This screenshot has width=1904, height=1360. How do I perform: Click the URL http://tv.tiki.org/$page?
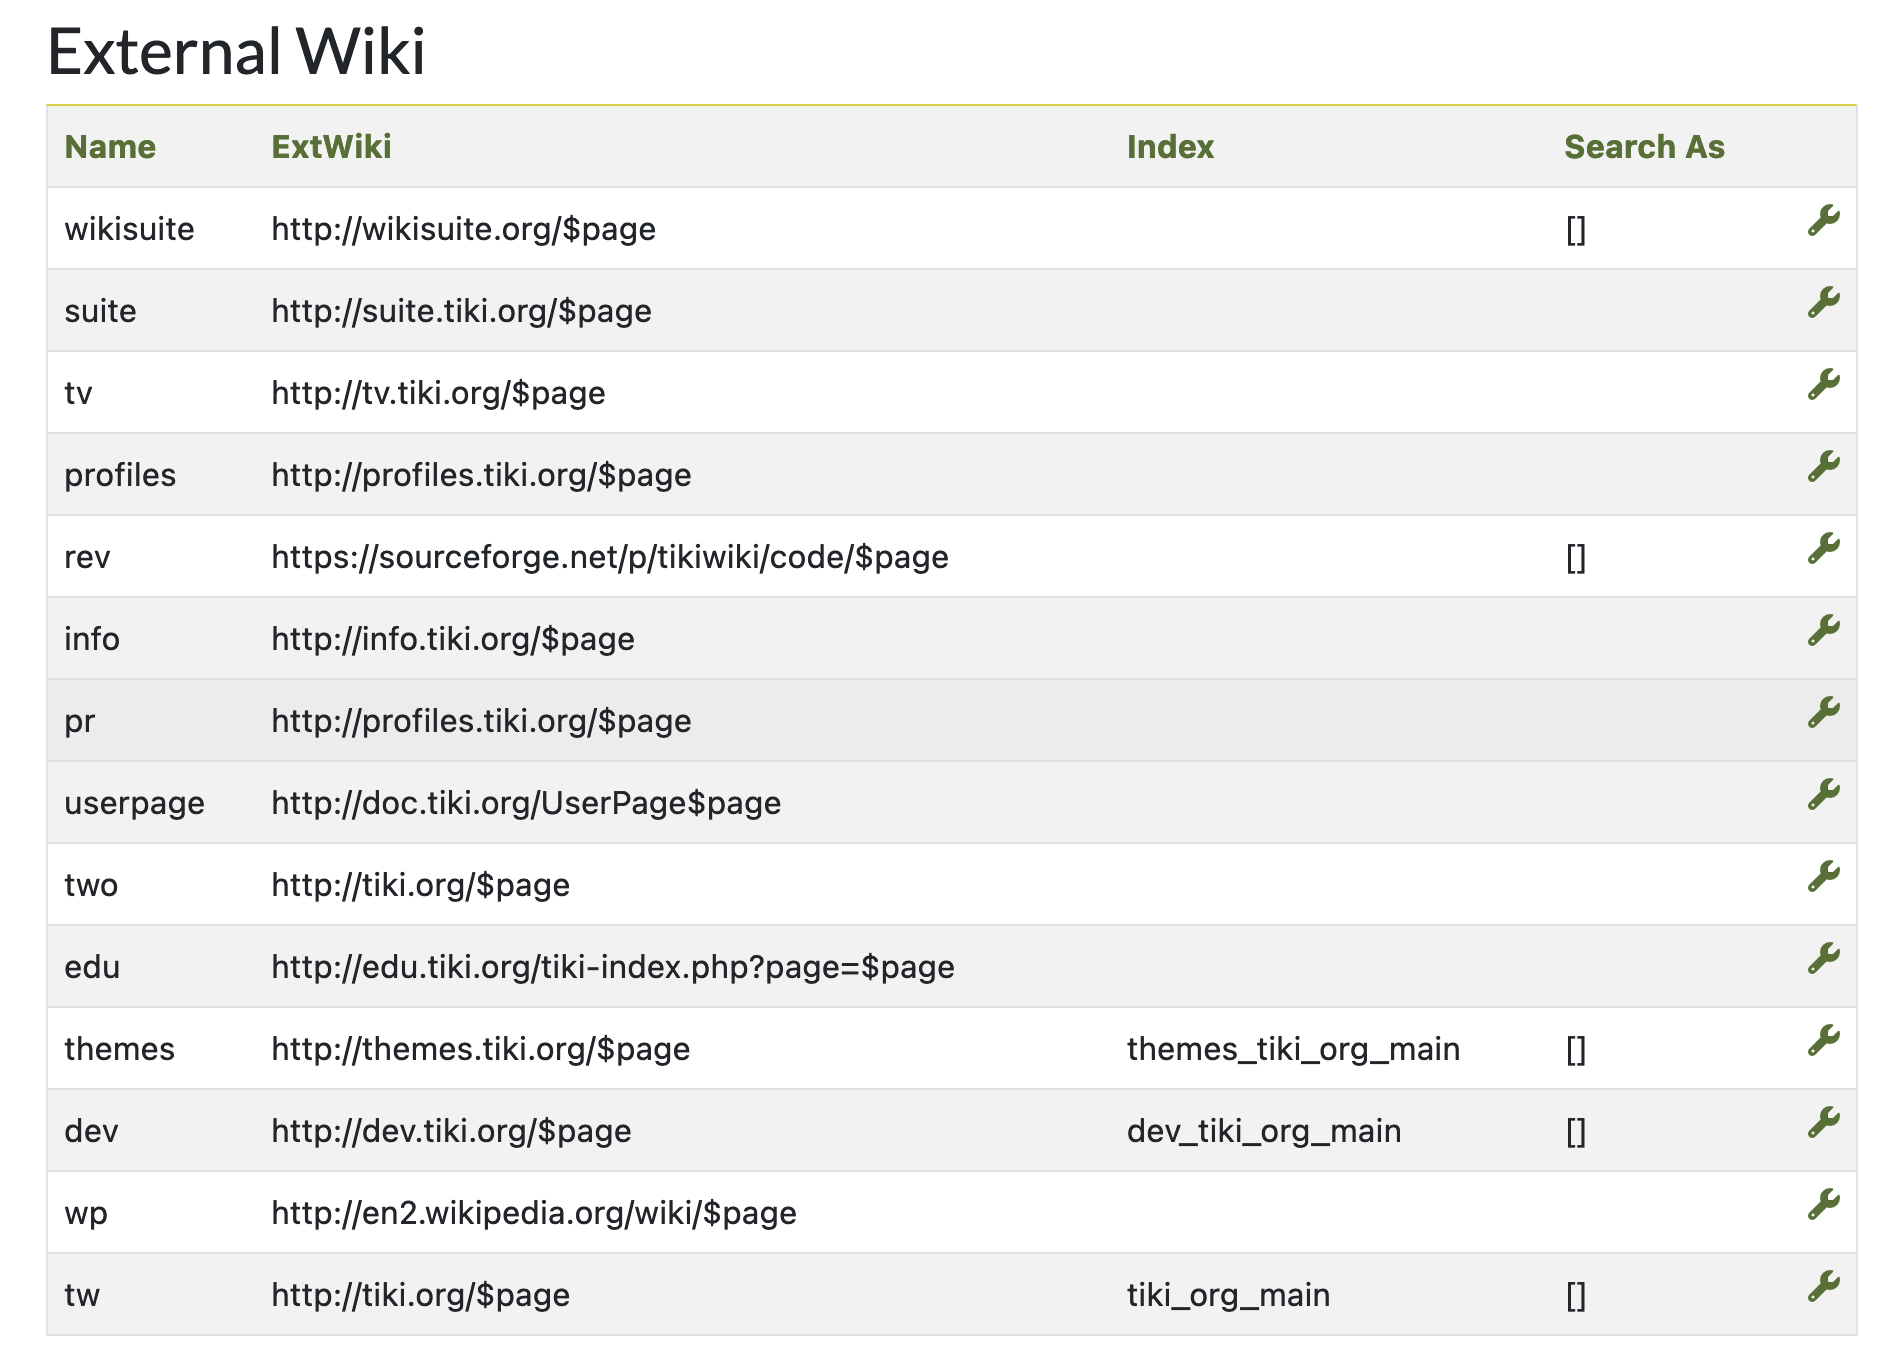point(438,393)
